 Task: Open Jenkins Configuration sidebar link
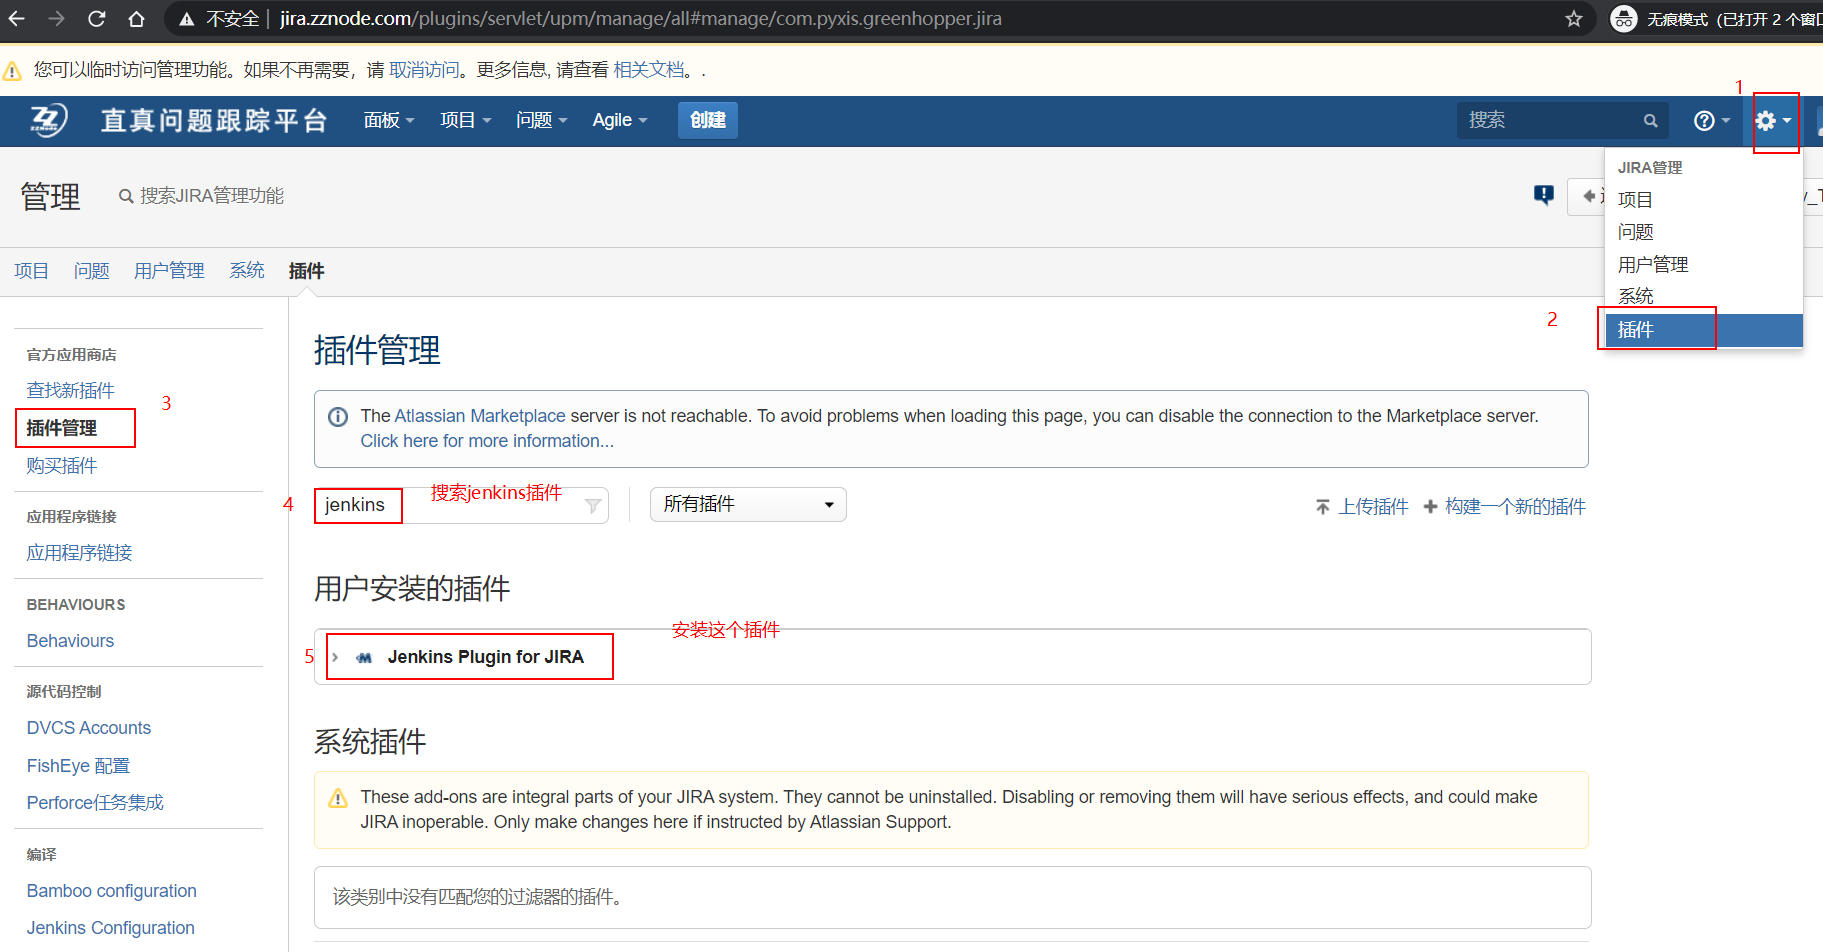tap(111, 928)
